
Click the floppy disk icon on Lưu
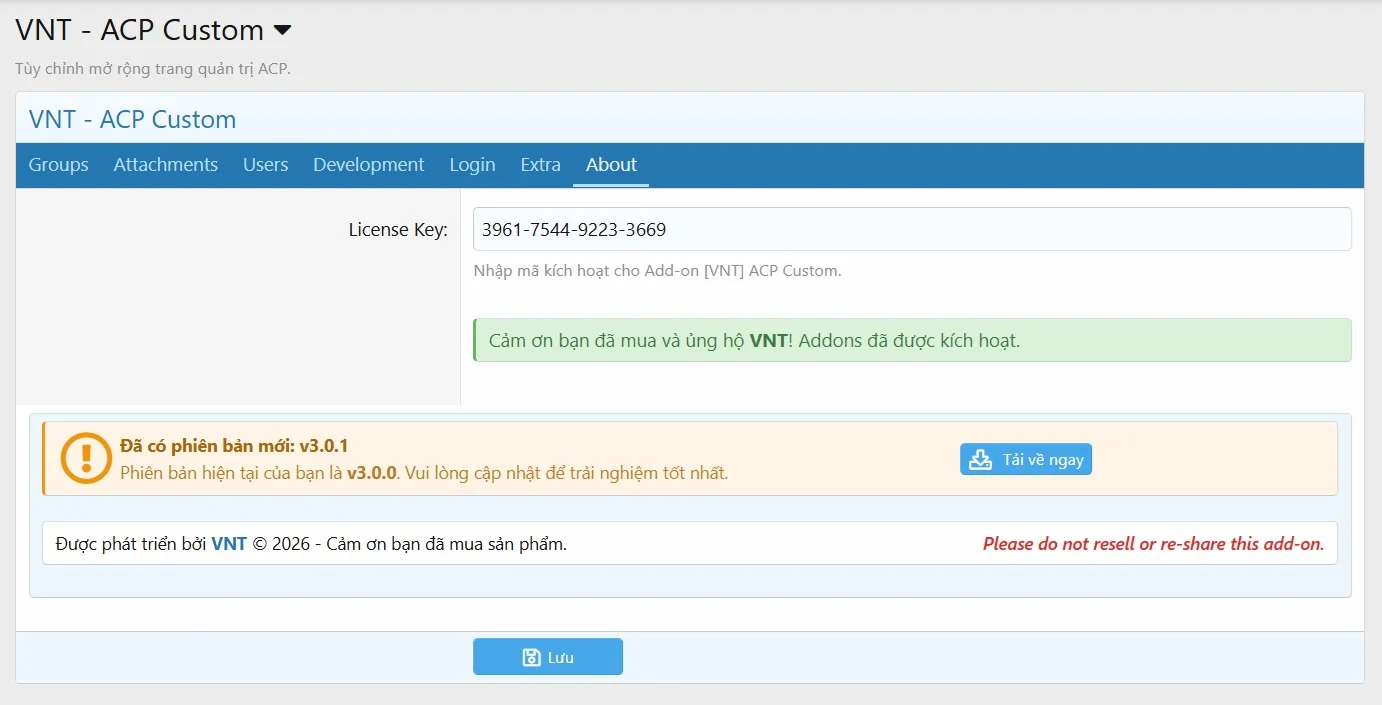(532, 657)
